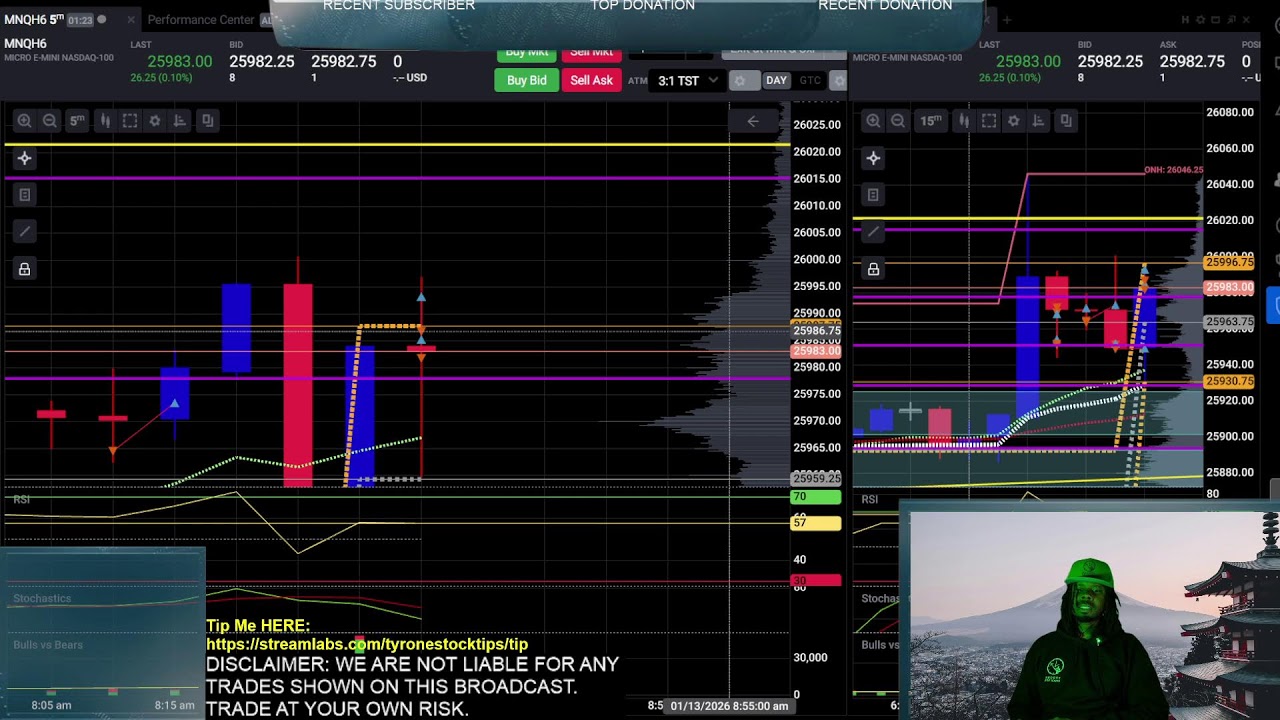Click the Buy Bid button
1280x720 pixels.
(x=526, y=80)
